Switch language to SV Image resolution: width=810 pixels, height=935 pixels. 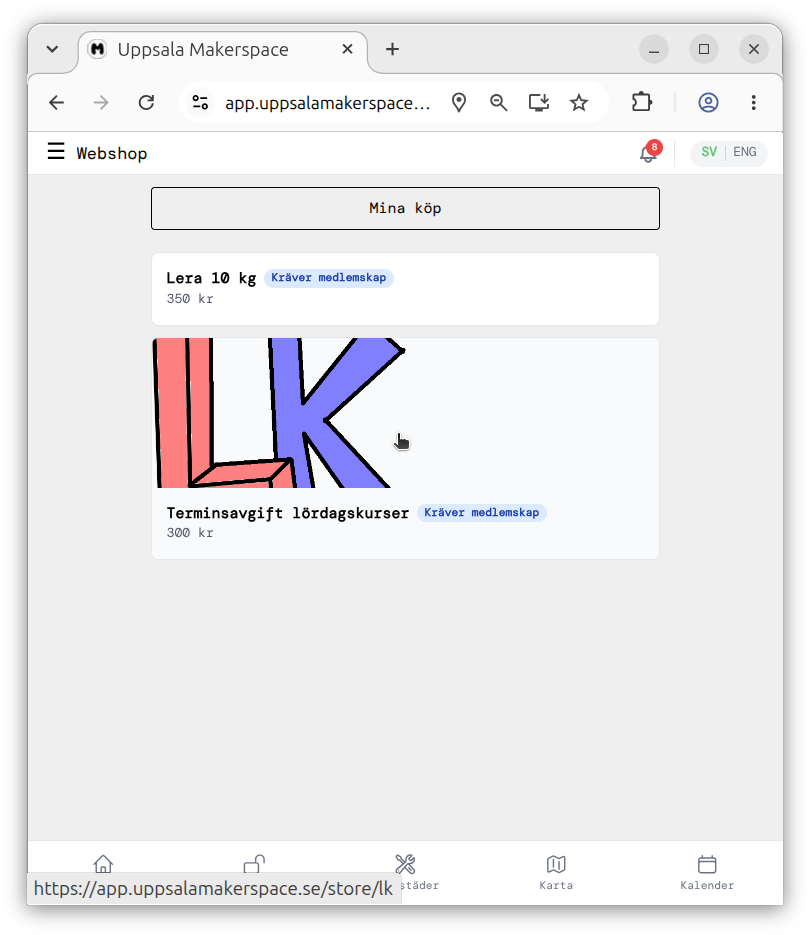pos(709,152)
